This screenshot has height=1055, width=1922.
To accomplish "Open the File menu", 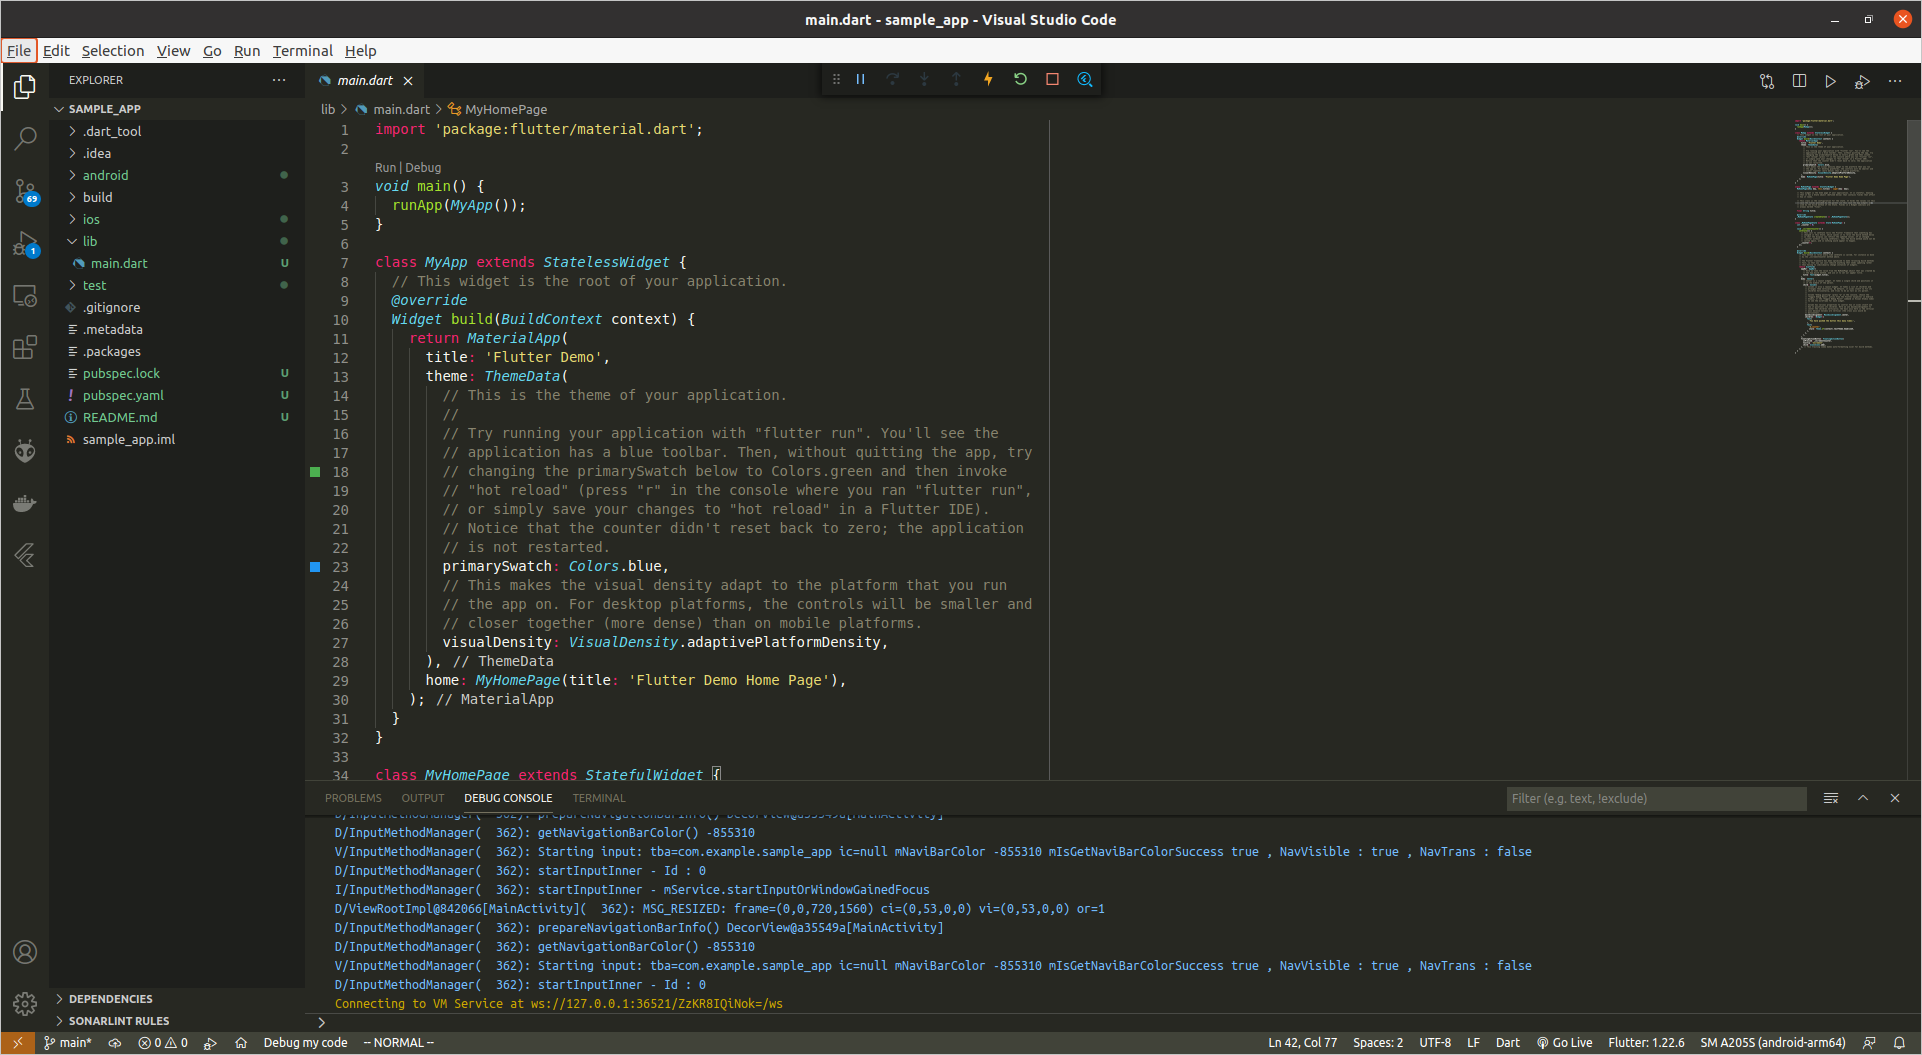I will click(x=19, y=51).
